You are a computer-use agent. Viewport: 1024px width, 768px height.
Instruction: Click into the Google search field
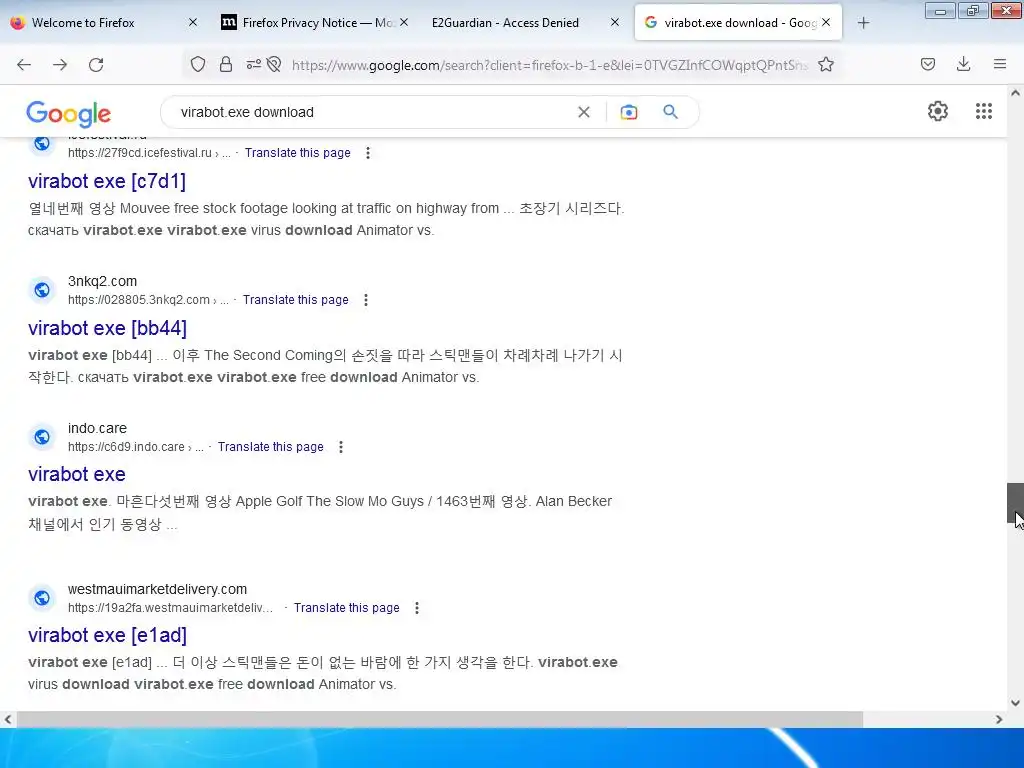point(376,112)
